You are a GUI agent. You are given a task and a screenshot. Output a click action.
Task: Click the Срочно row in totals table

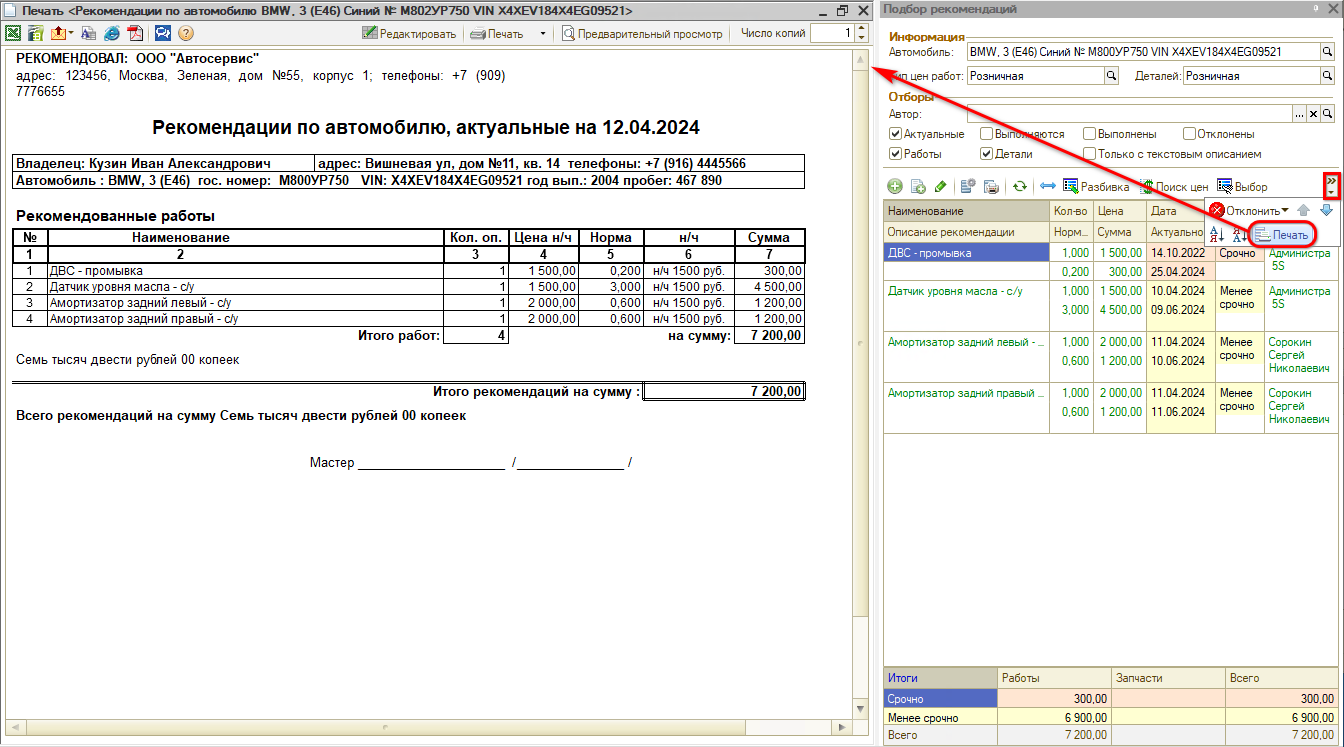point(1111,699)
